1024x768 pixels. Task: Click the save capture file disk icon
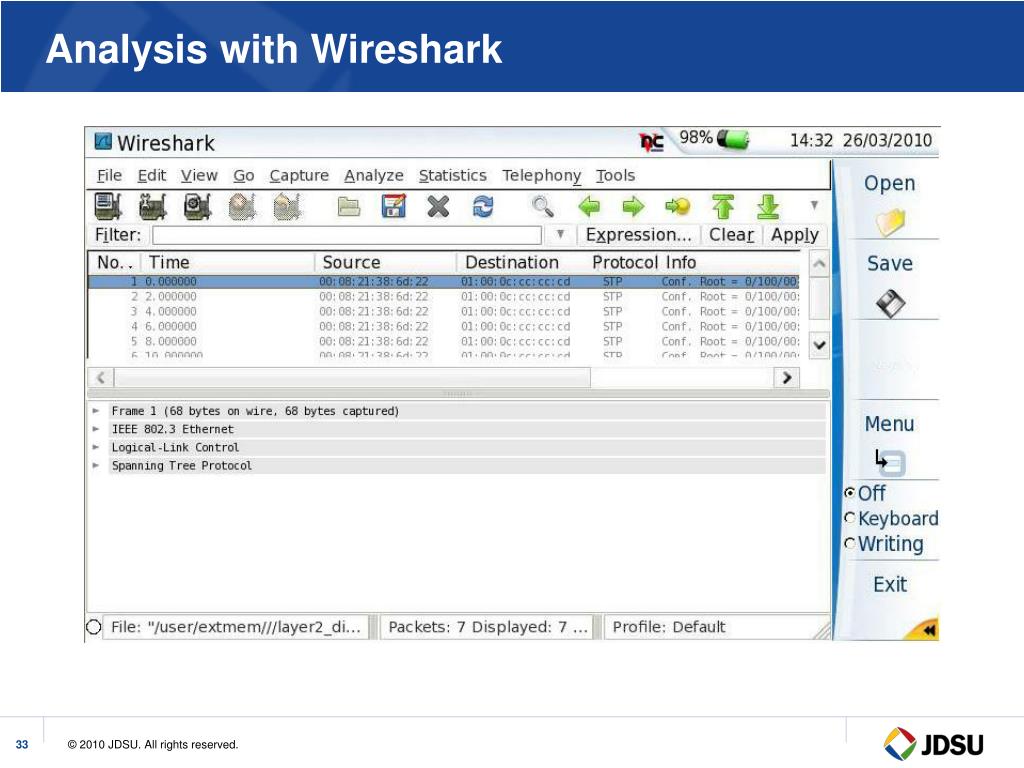[x=393, y=206]
